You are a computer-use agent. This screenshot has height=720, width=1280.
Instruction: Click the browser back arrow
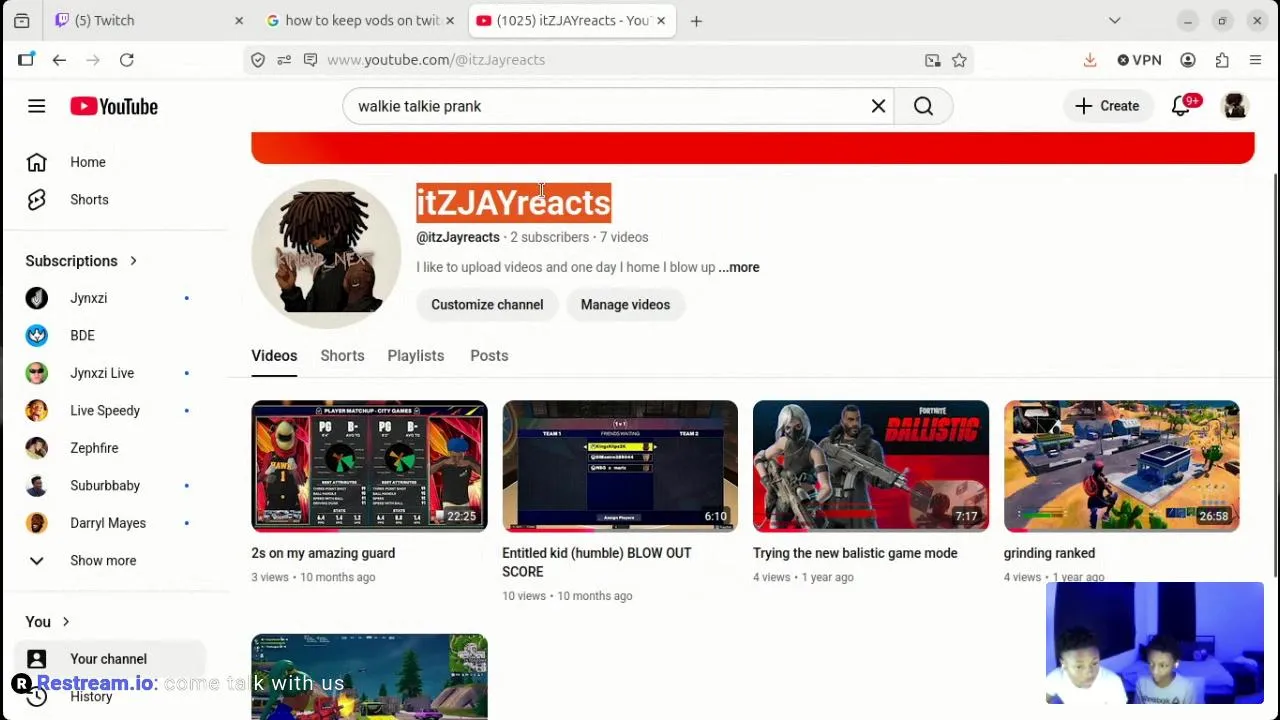pos(59,60)
